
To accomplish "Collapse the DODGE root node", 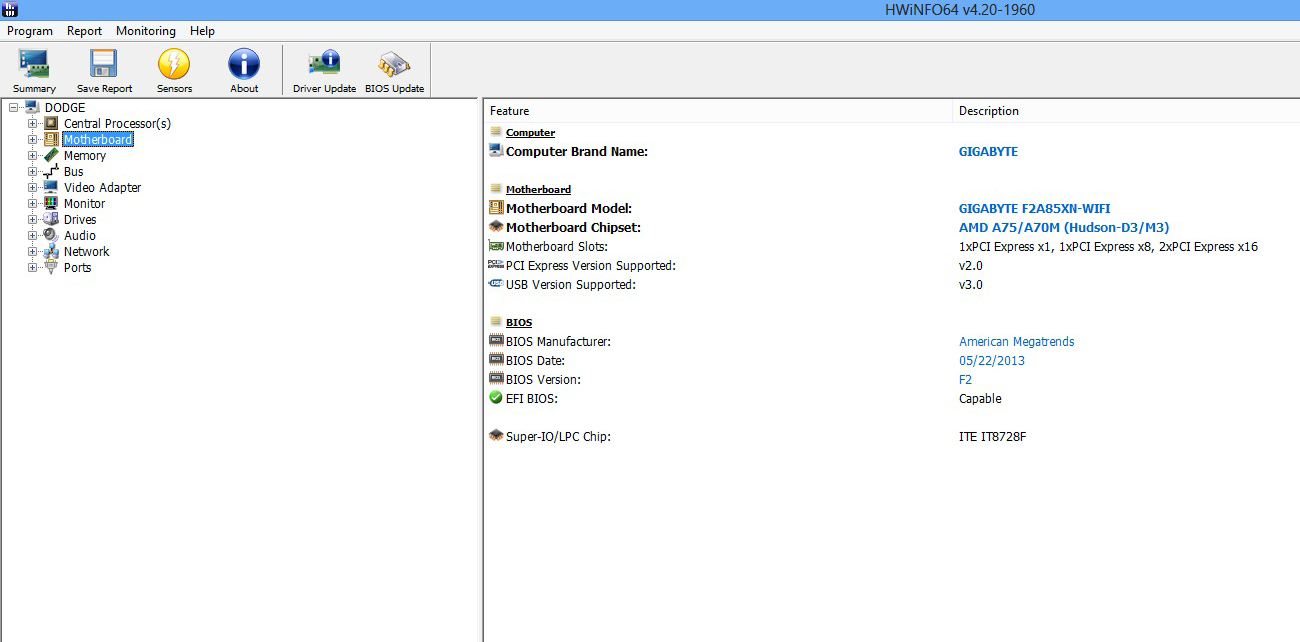I will point(13,107).
